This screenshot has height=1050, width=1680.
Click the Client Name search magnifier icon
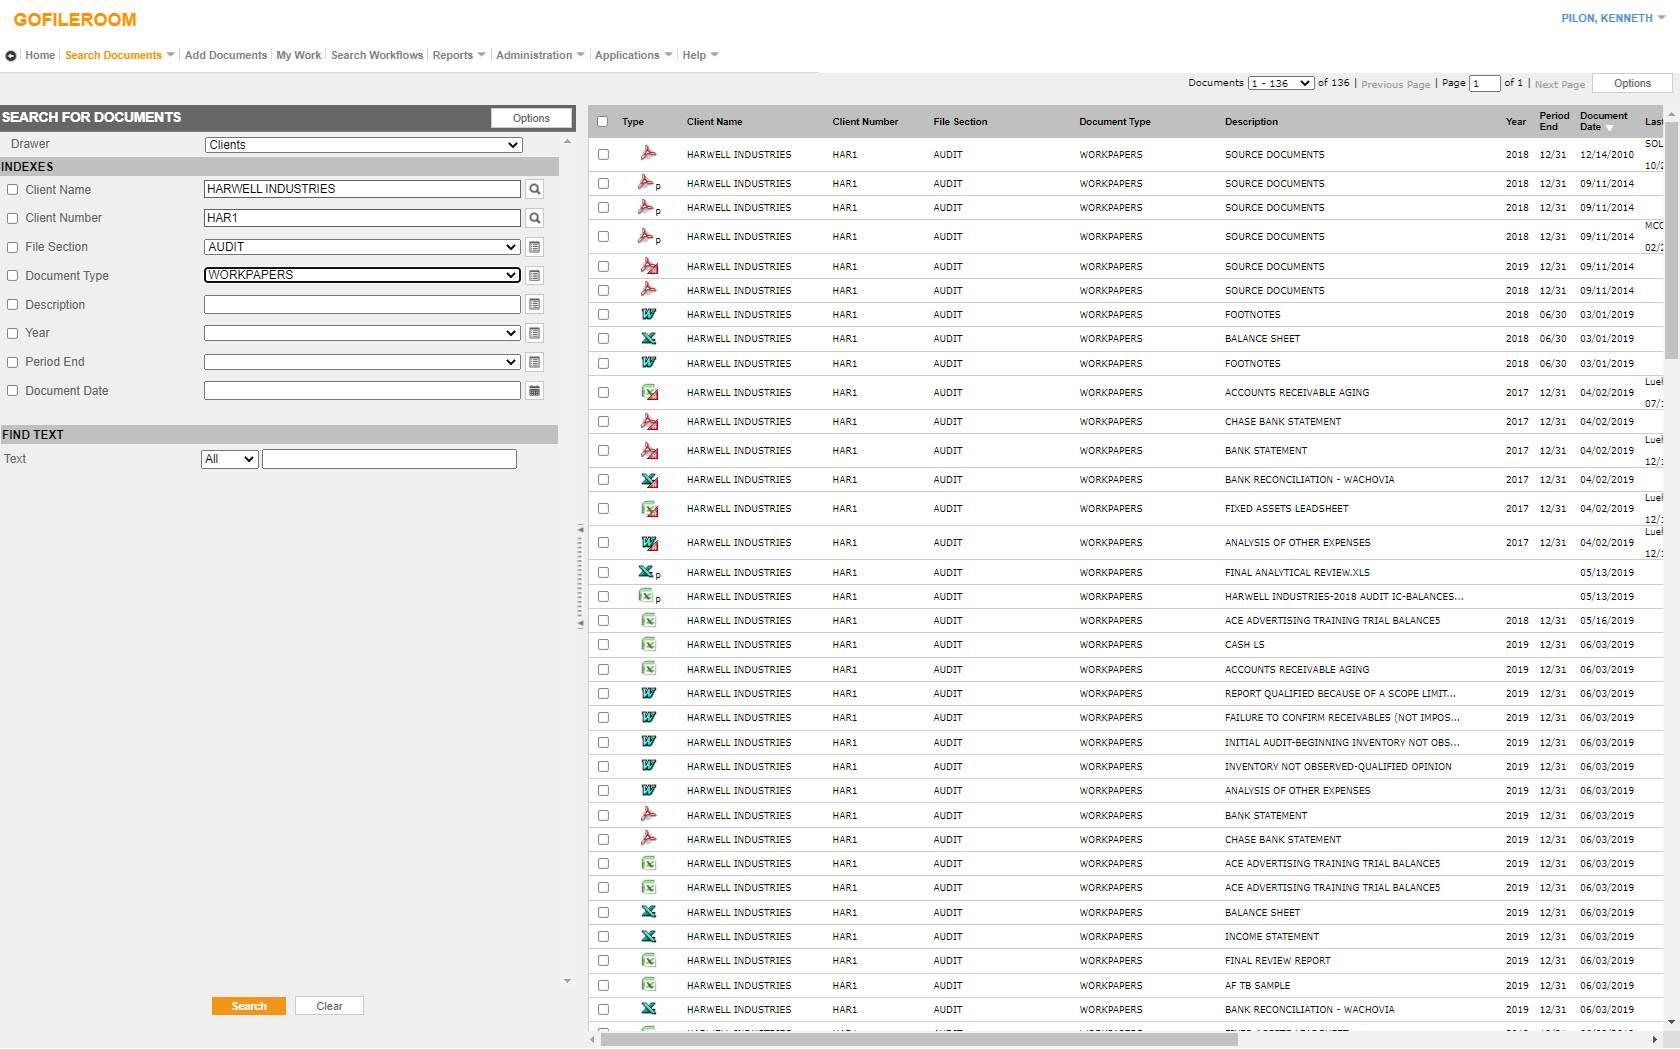pyautogui.click(x=535, y=189)
